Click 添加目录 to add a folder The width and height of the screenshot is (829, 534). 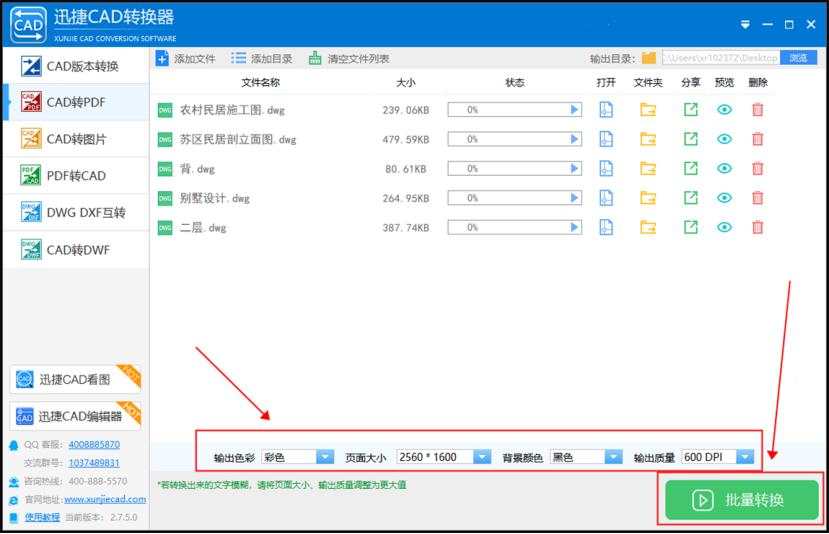262,58
